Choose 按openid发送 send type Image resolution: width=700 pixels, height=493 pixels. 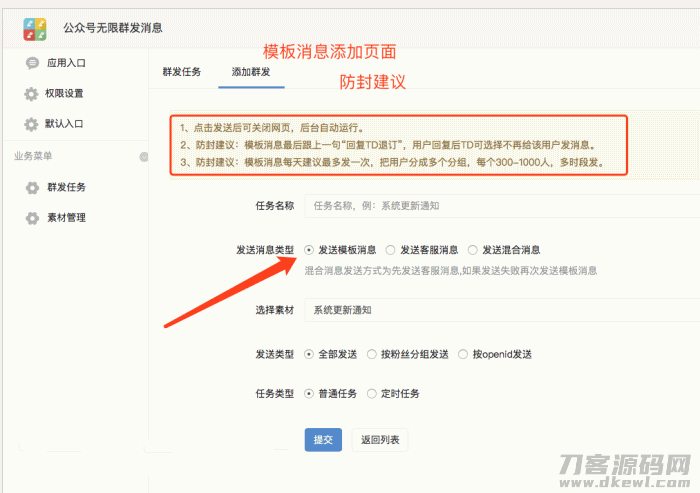click(463, 354)
